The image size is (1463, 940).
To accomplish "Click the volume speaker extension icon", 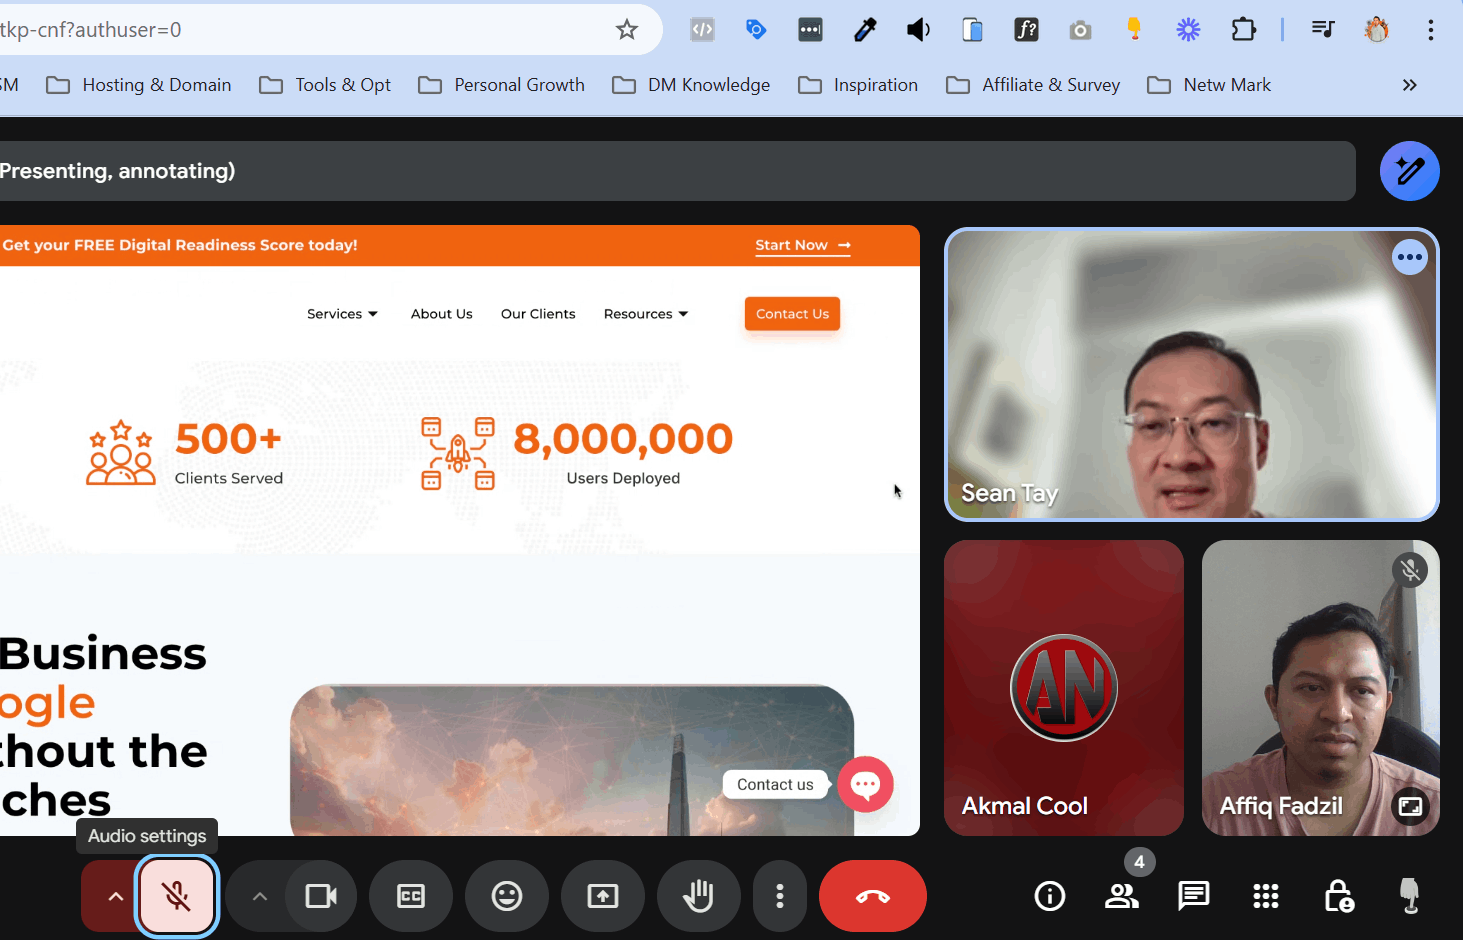I will [x=918, y=30].
